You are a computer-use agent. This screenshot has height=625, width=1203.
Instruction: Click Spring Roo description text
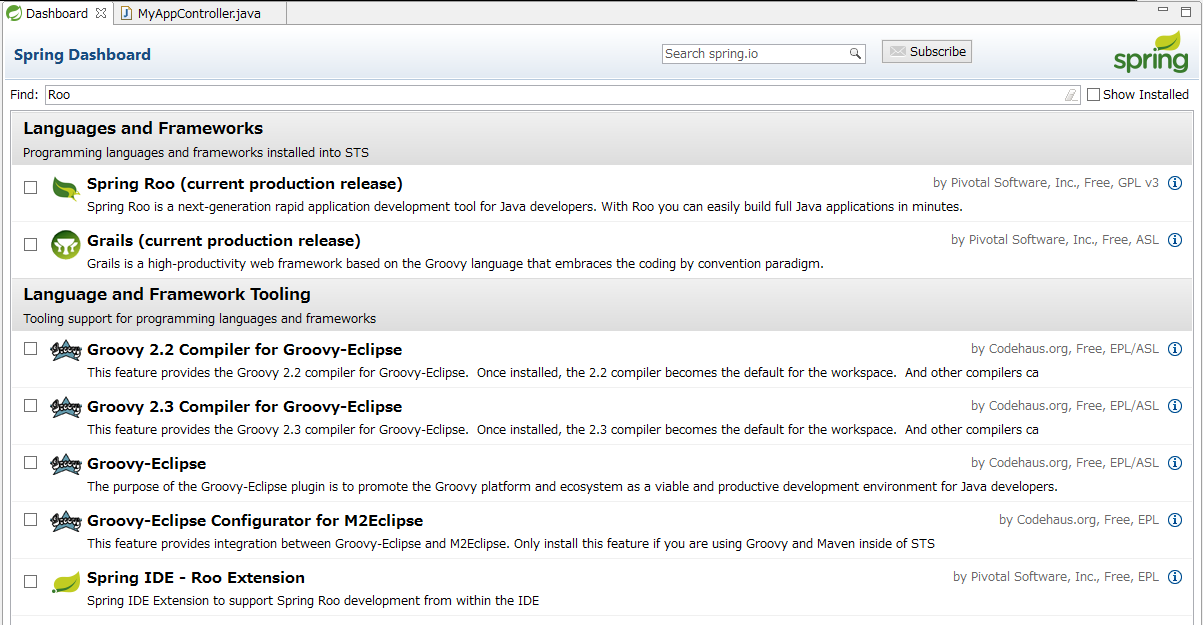pyautogui.click(x=524, y=207)
